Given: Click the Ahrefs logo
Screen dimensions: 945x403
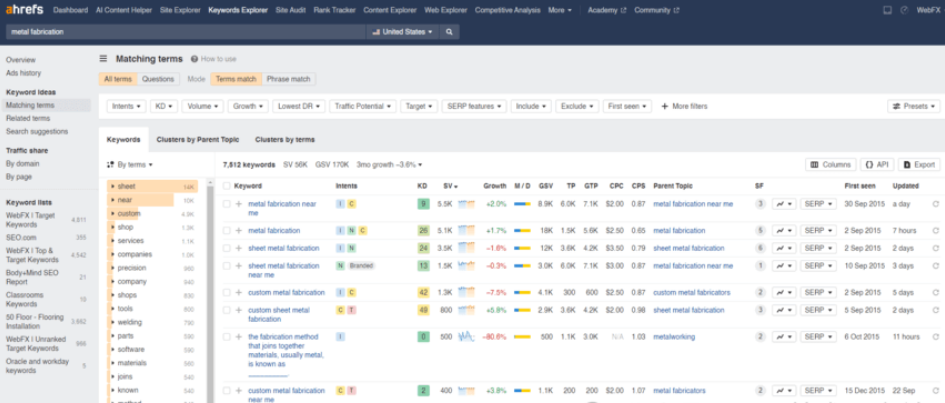Looking at the screenshot, I should coord(24,10).
